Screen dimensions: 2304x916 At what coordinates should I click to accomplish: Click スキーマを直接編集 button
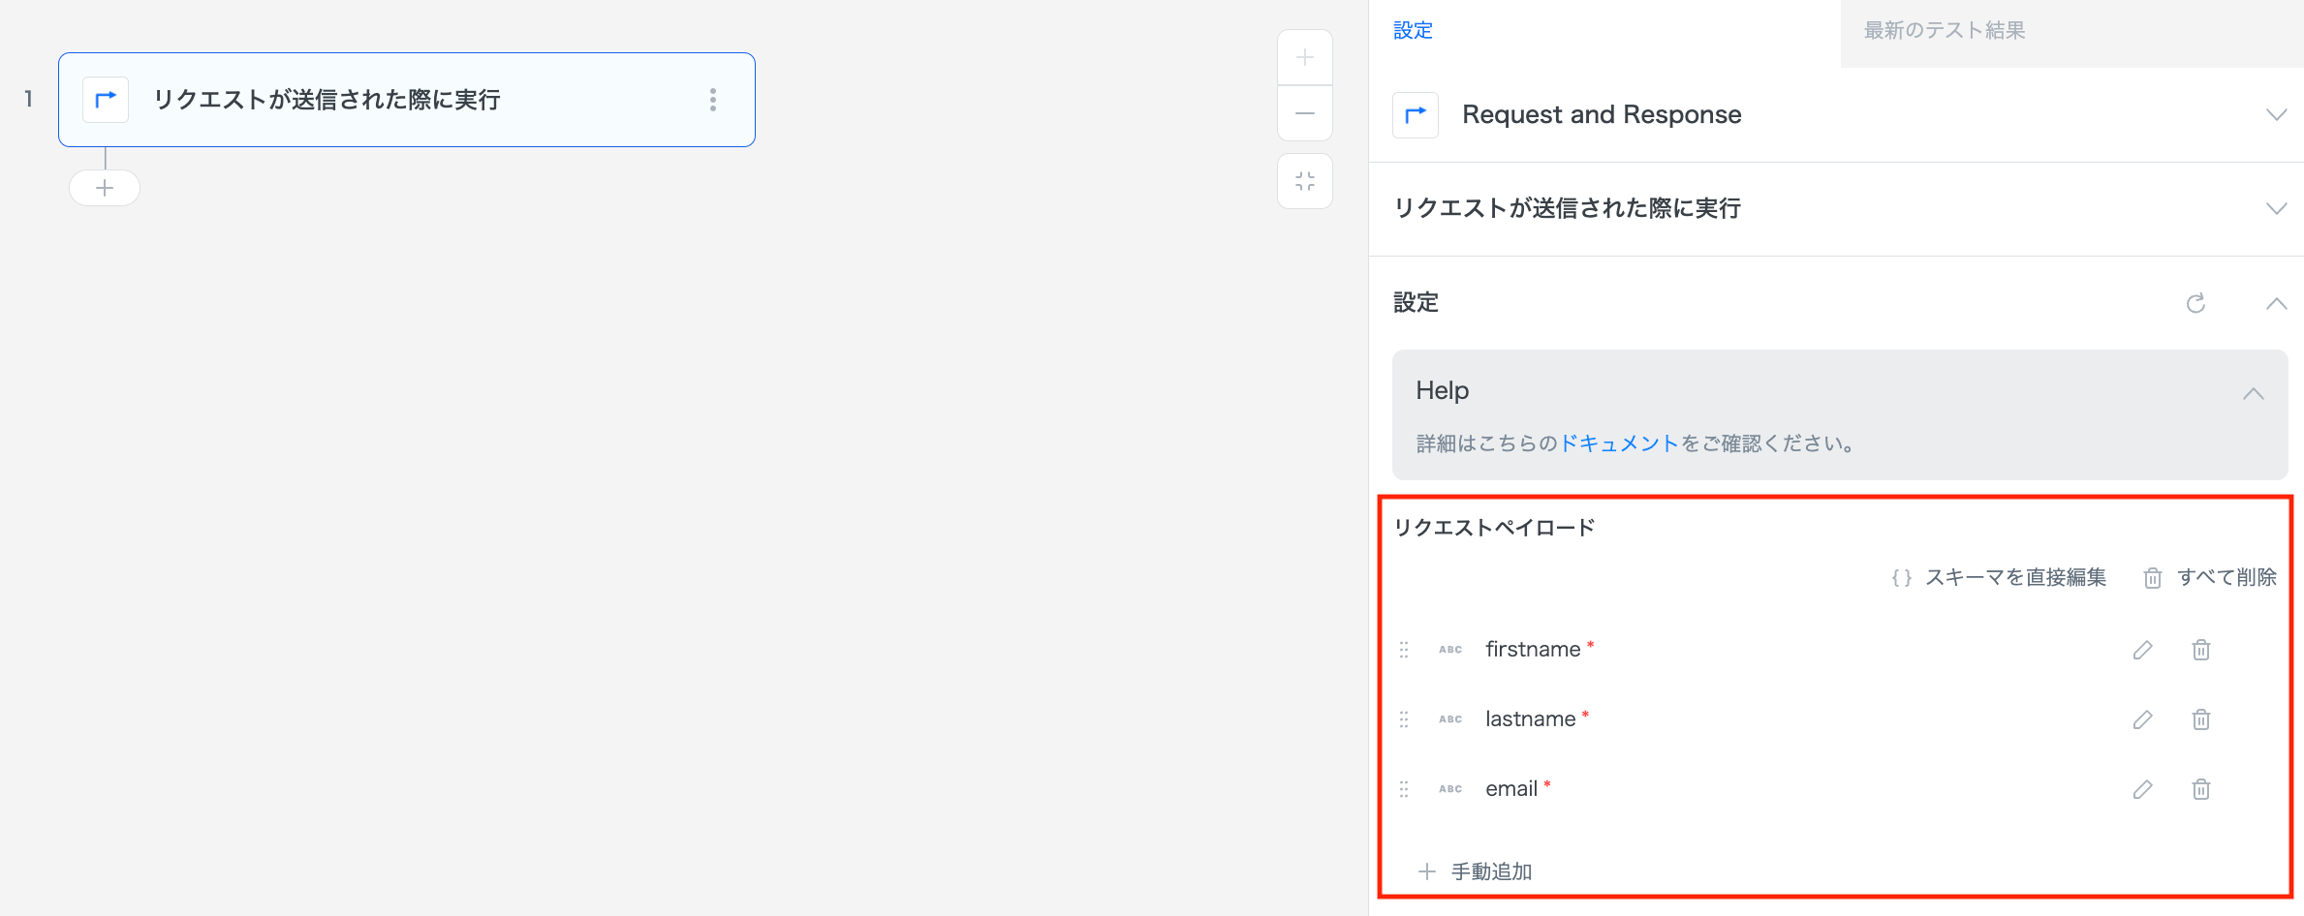1999,578
